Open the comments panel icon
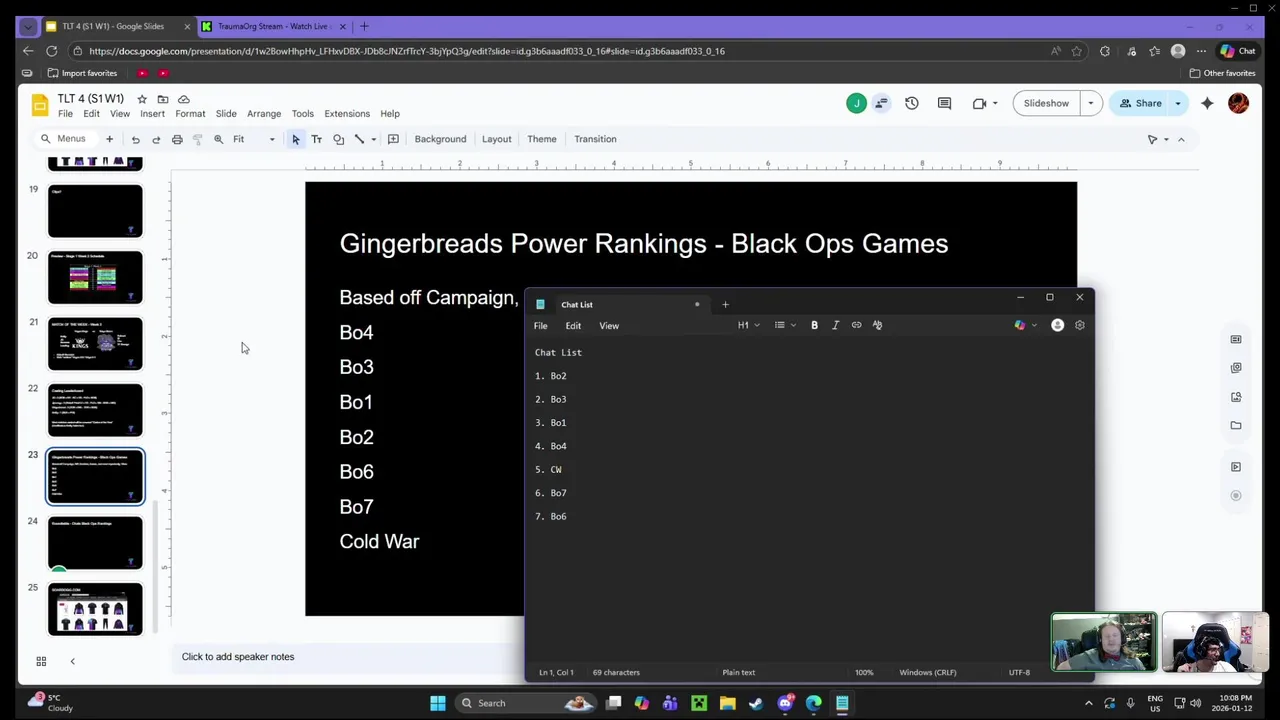Image resolution: width=1280 pixels, height=720 pixels. pyautogui.click(x=944, y=103)
